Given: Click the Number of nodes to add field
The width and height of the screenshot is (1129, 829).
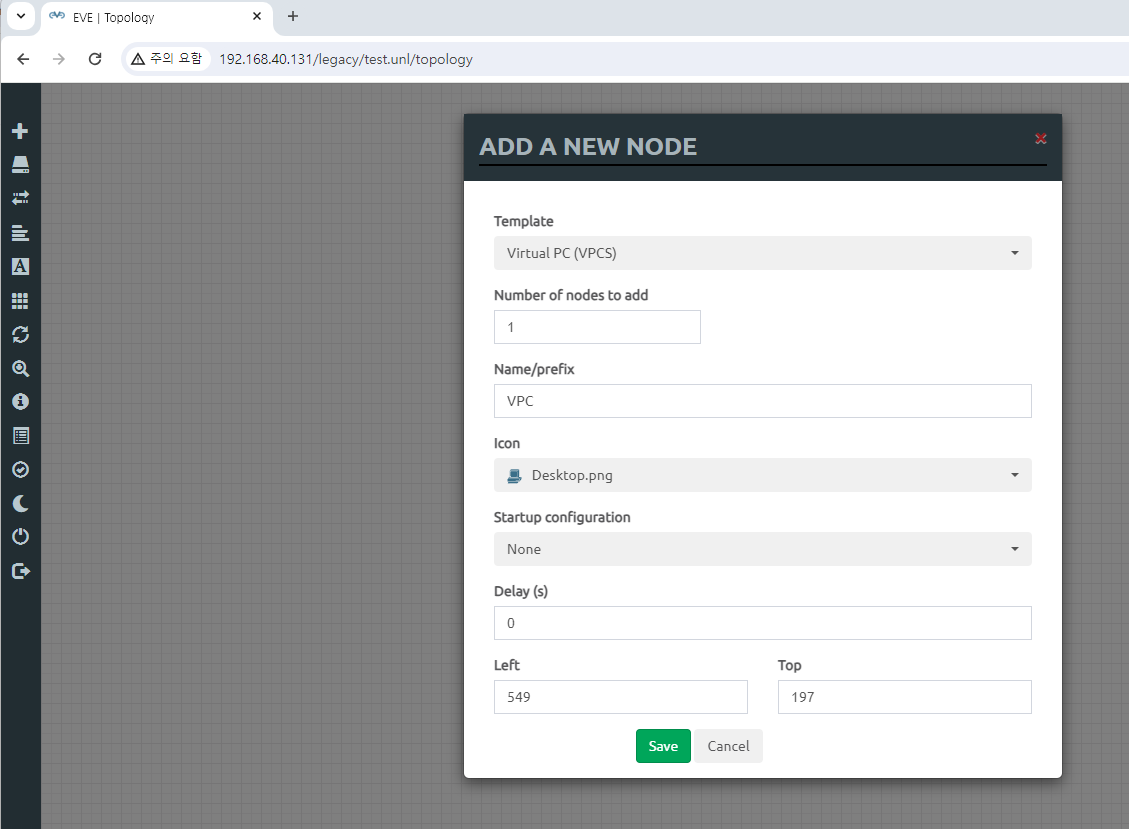Looking at the screenshot, I should (597, 327).
